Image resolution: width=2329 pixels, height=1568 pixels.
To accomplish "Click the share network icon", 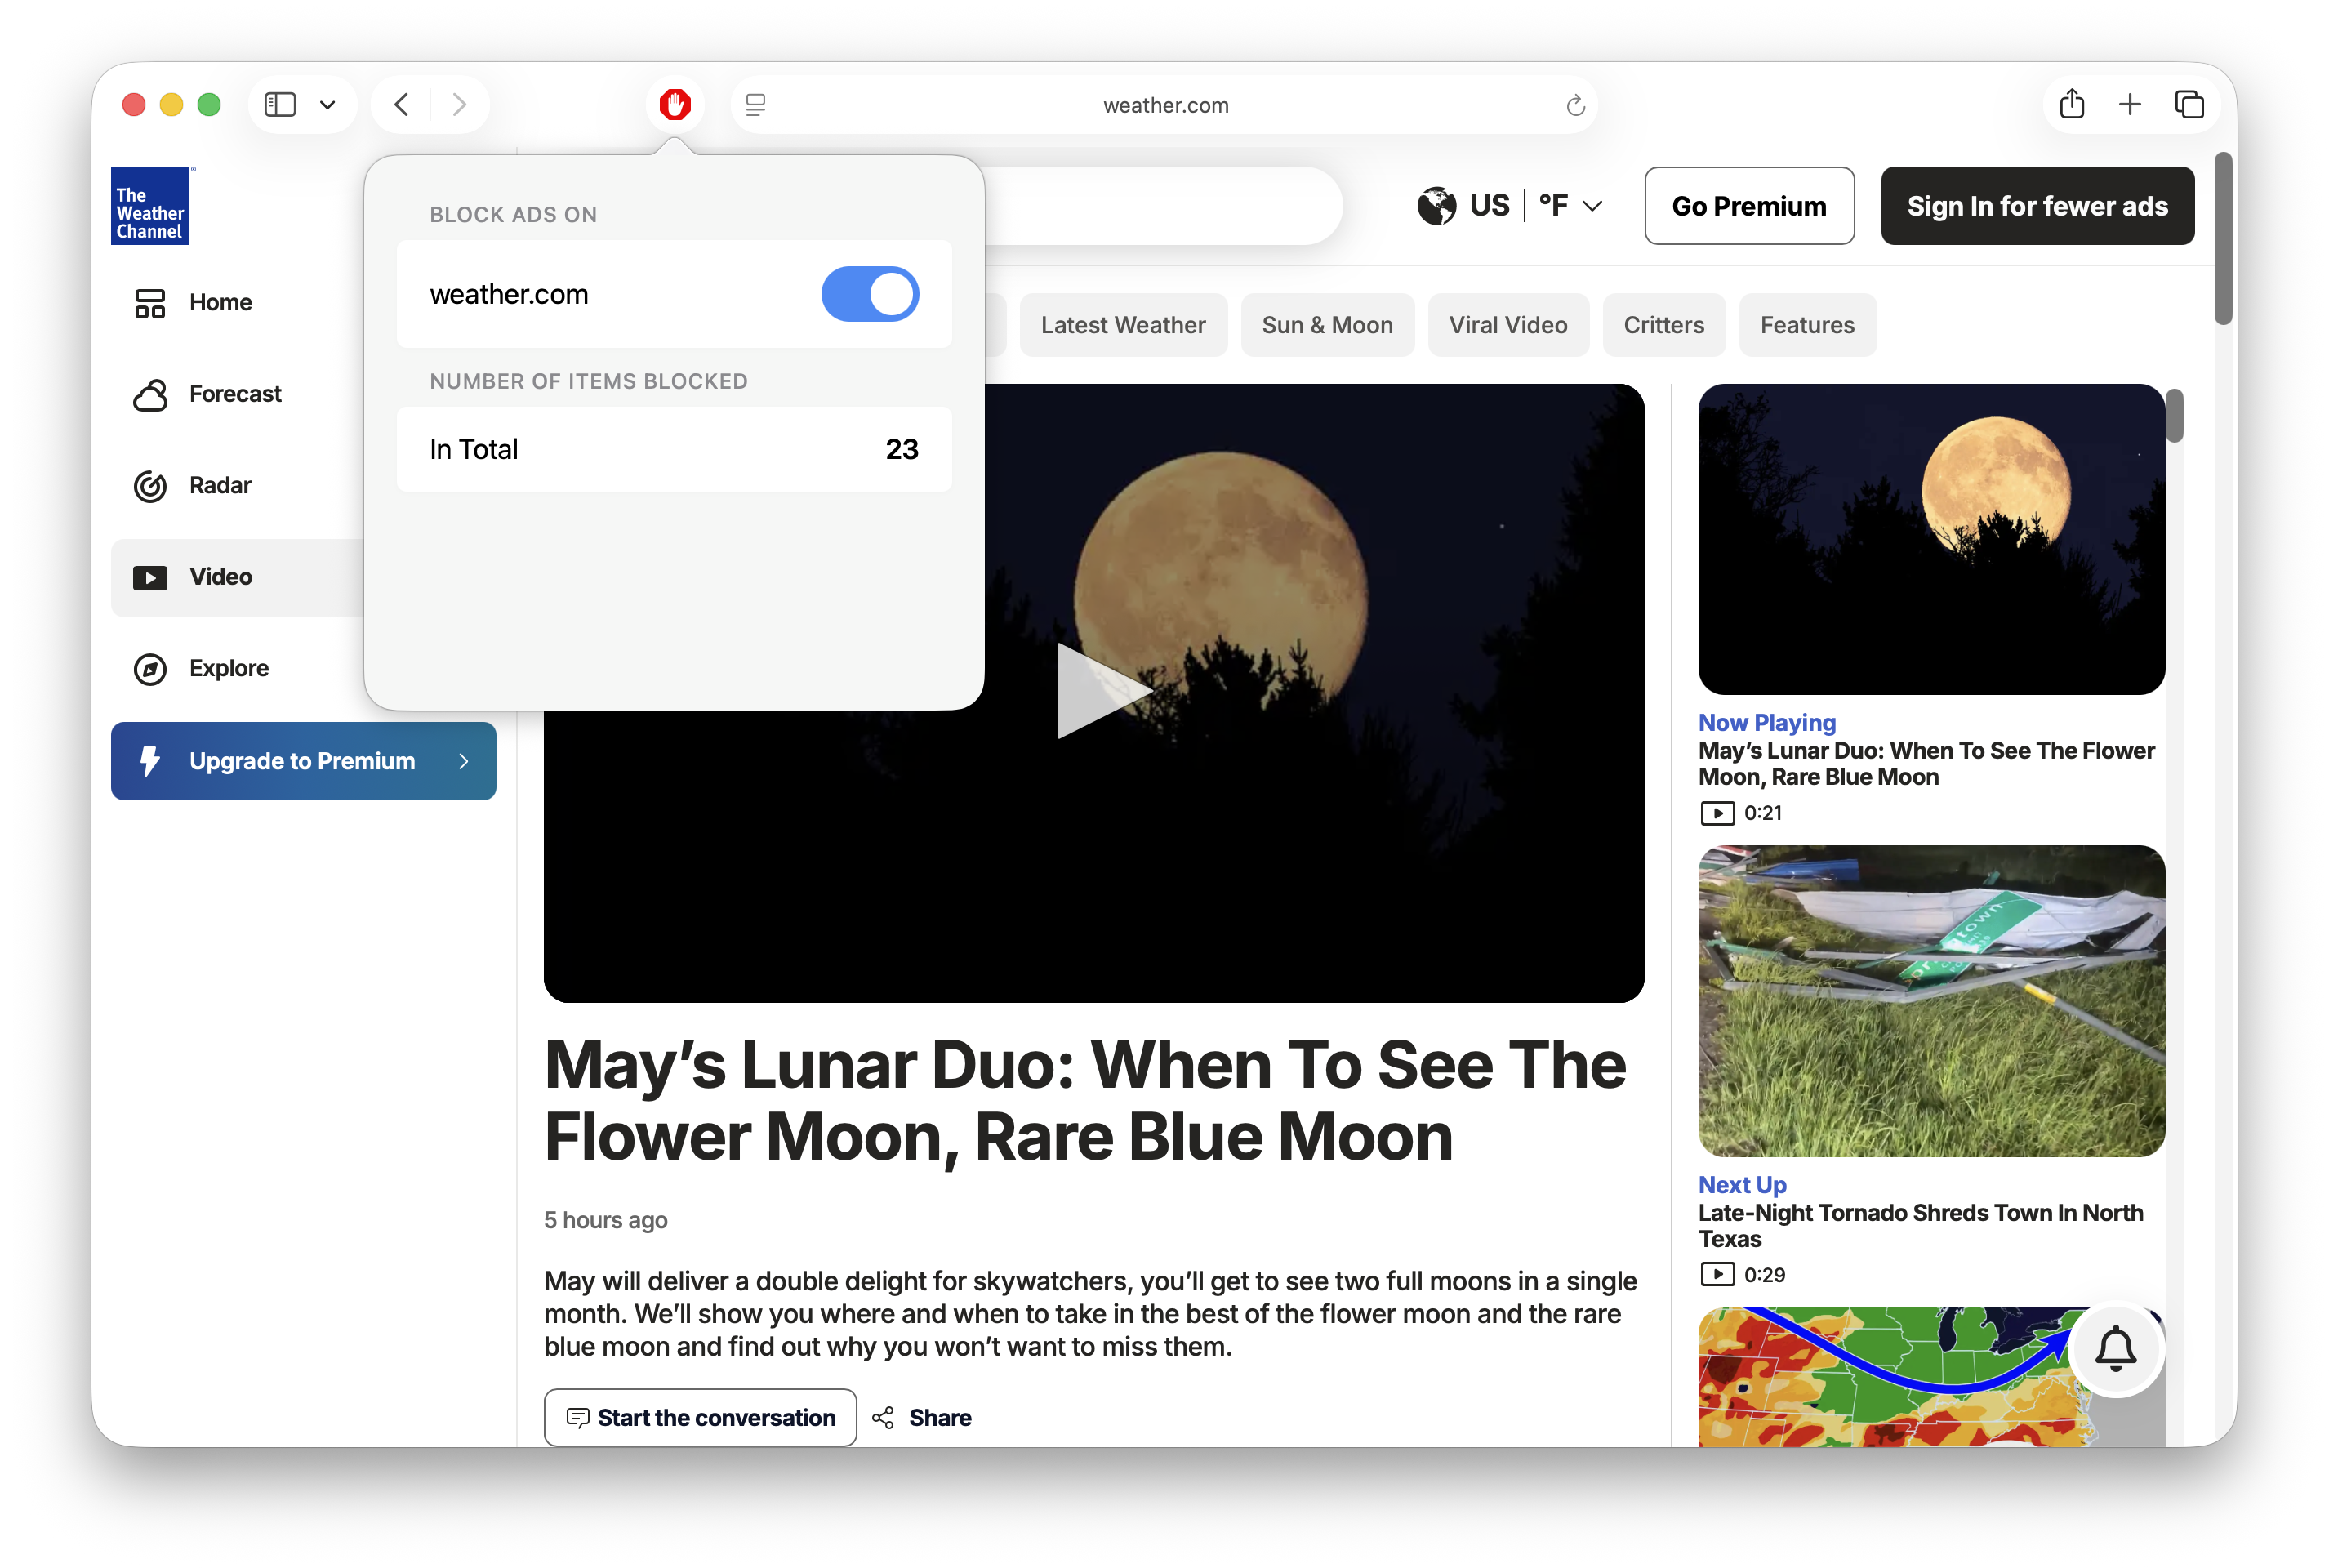I will click(x=883, y=1418).
